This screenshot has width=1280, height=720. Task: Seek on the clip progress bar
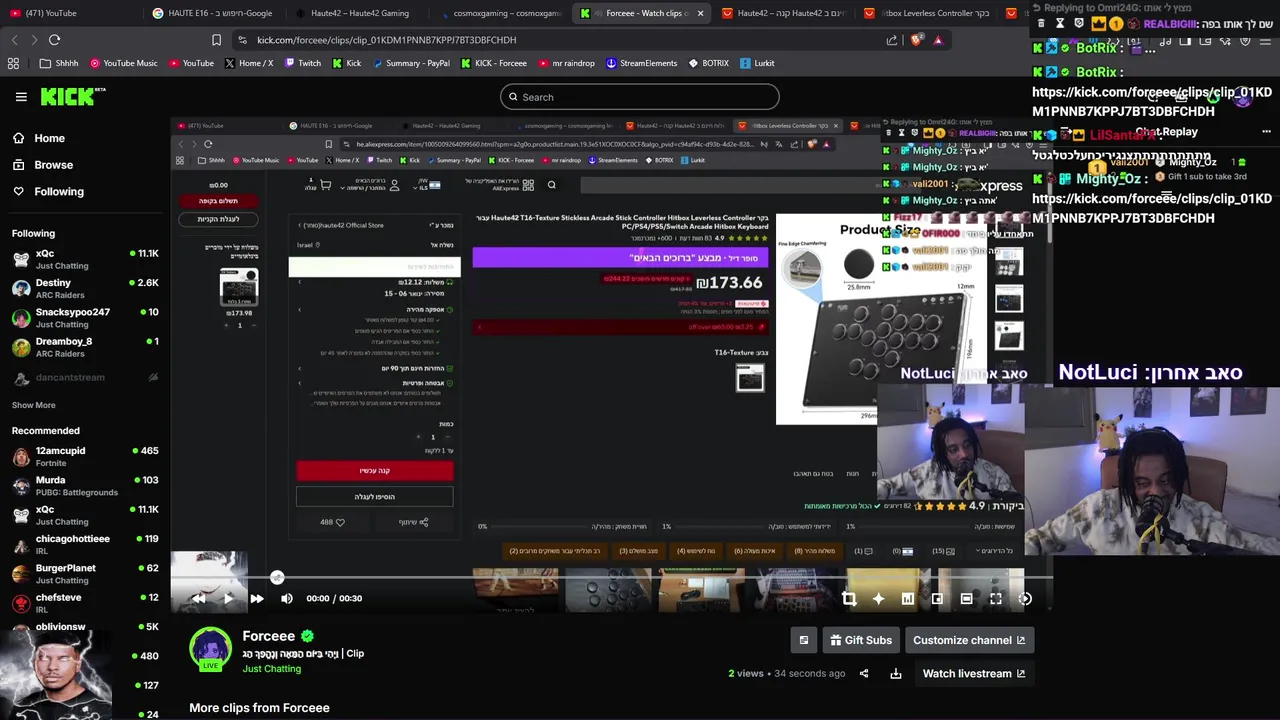click(610, 577)
